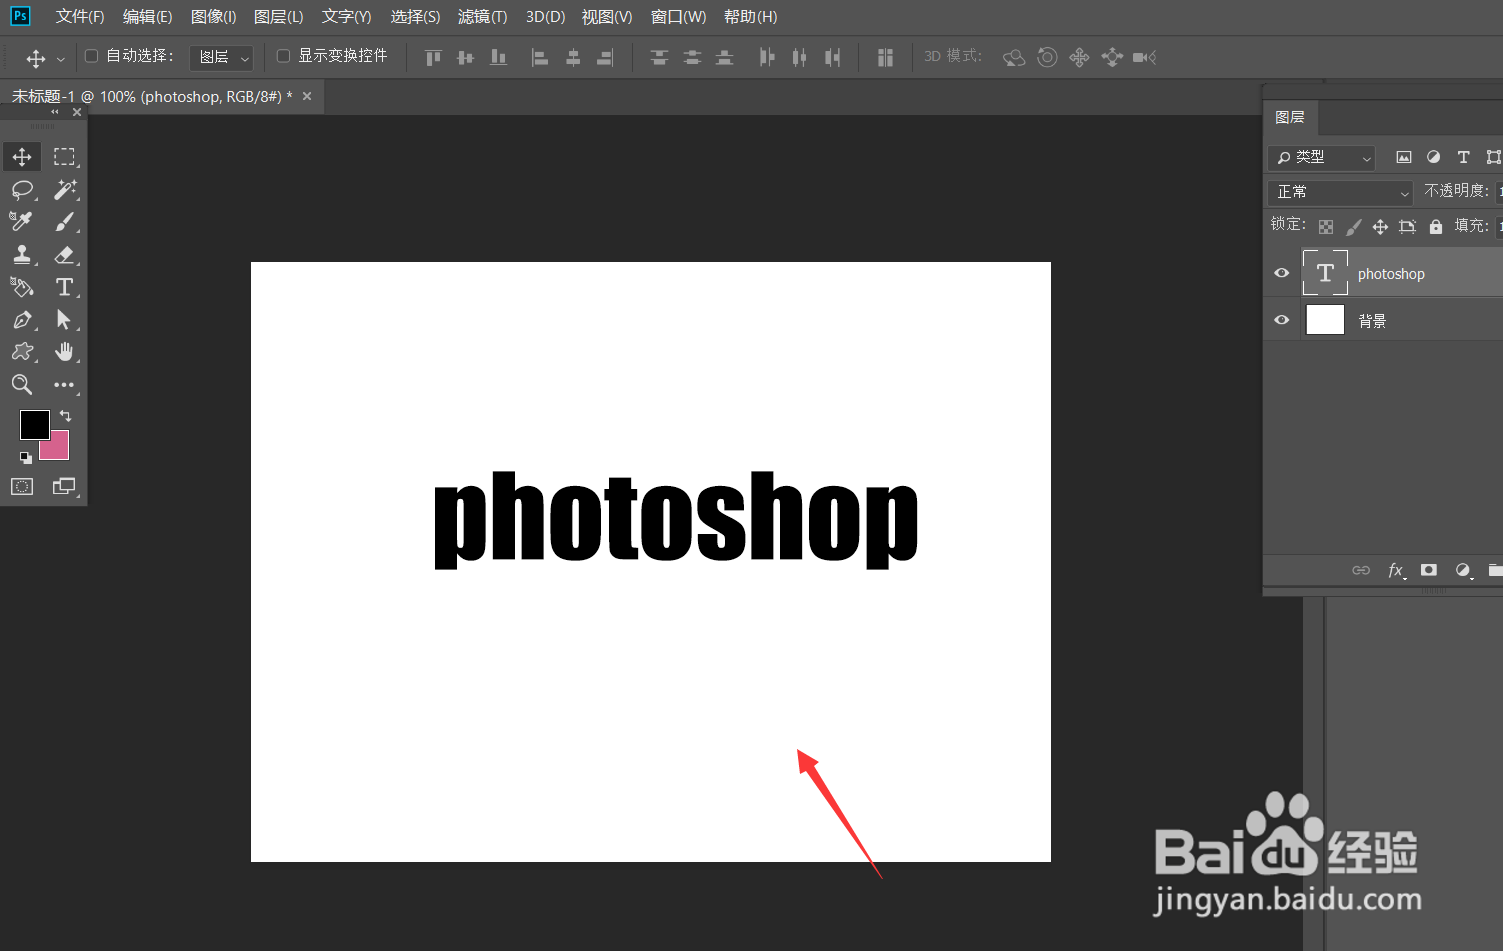
Task: Toggle lock all padlock icon
Action: tap(1436, 227)
